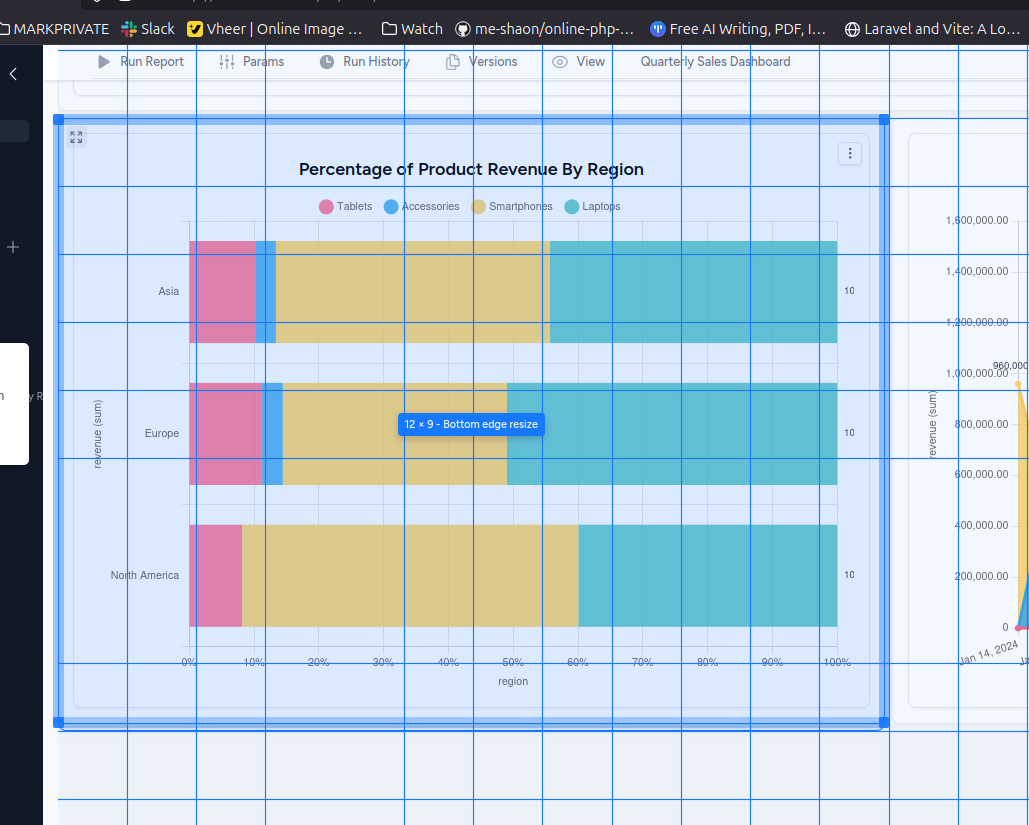
Task: Open the me-shaon/online-php GitHub bookmark
Action: pyautogui.click(x=545, y=29)
